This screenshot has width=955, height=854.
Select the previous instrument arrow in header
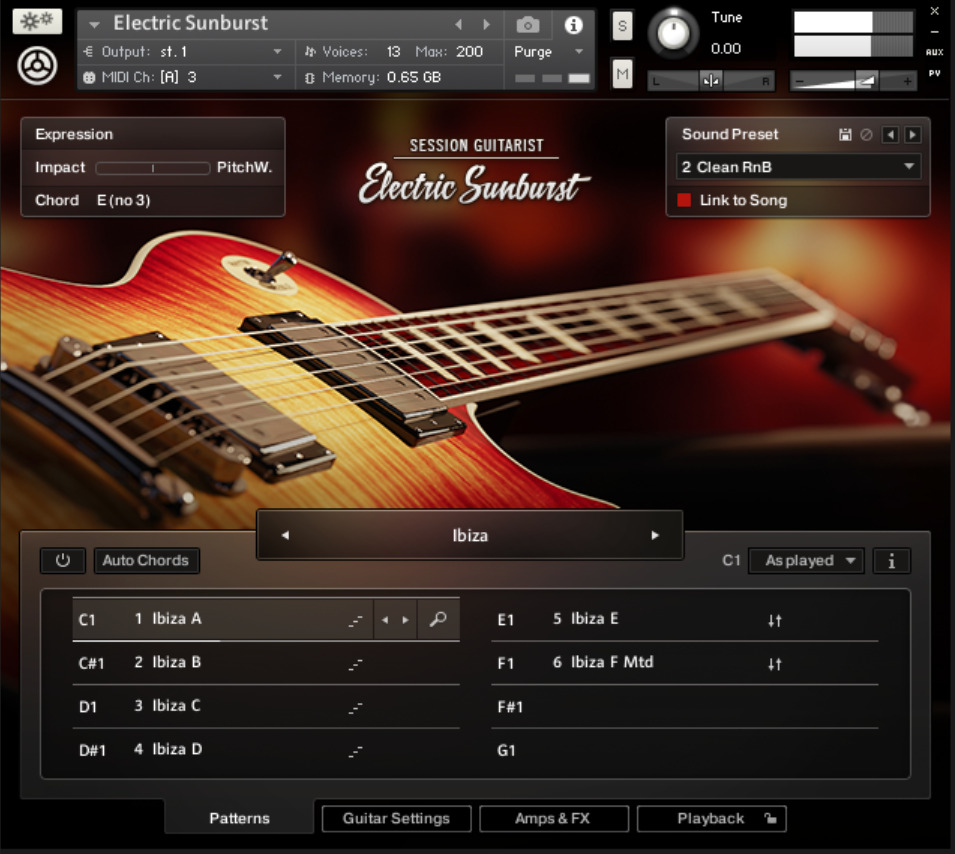coord(459,24)
